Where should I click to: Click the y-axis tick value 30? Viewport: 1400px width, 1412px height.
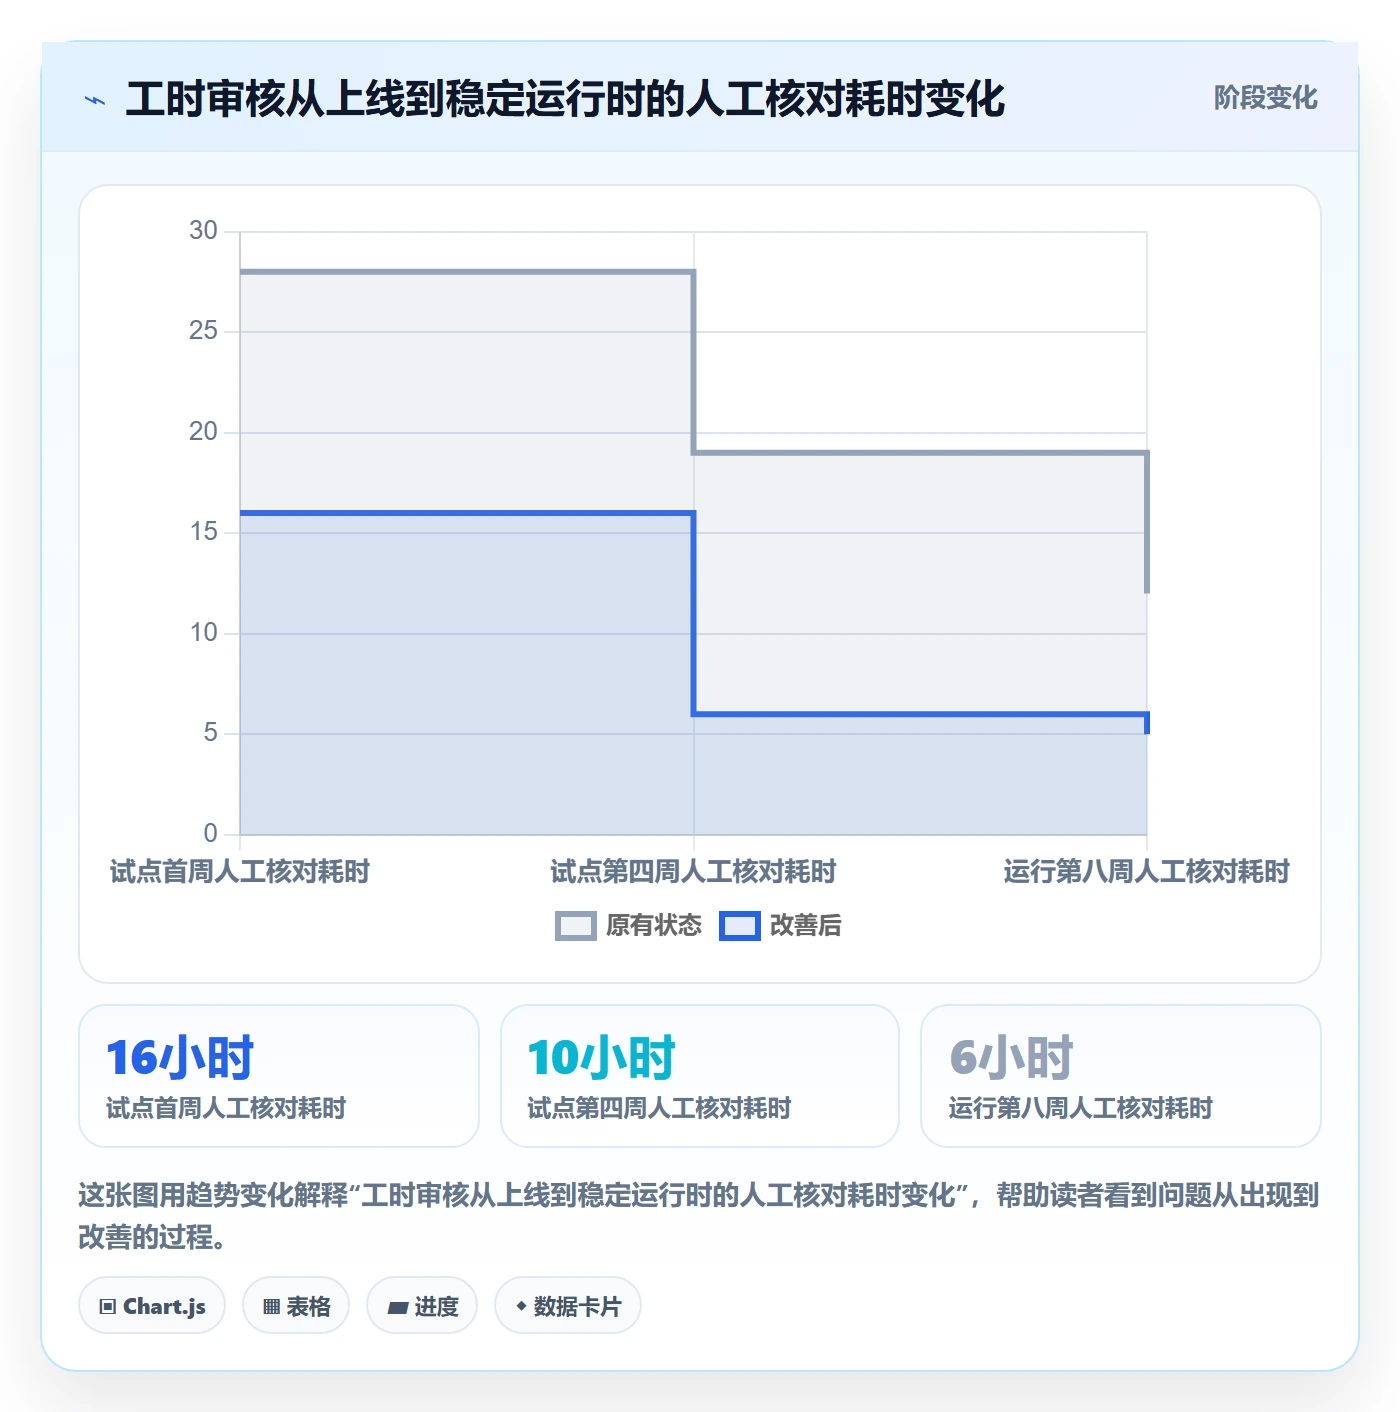[203, 231]
